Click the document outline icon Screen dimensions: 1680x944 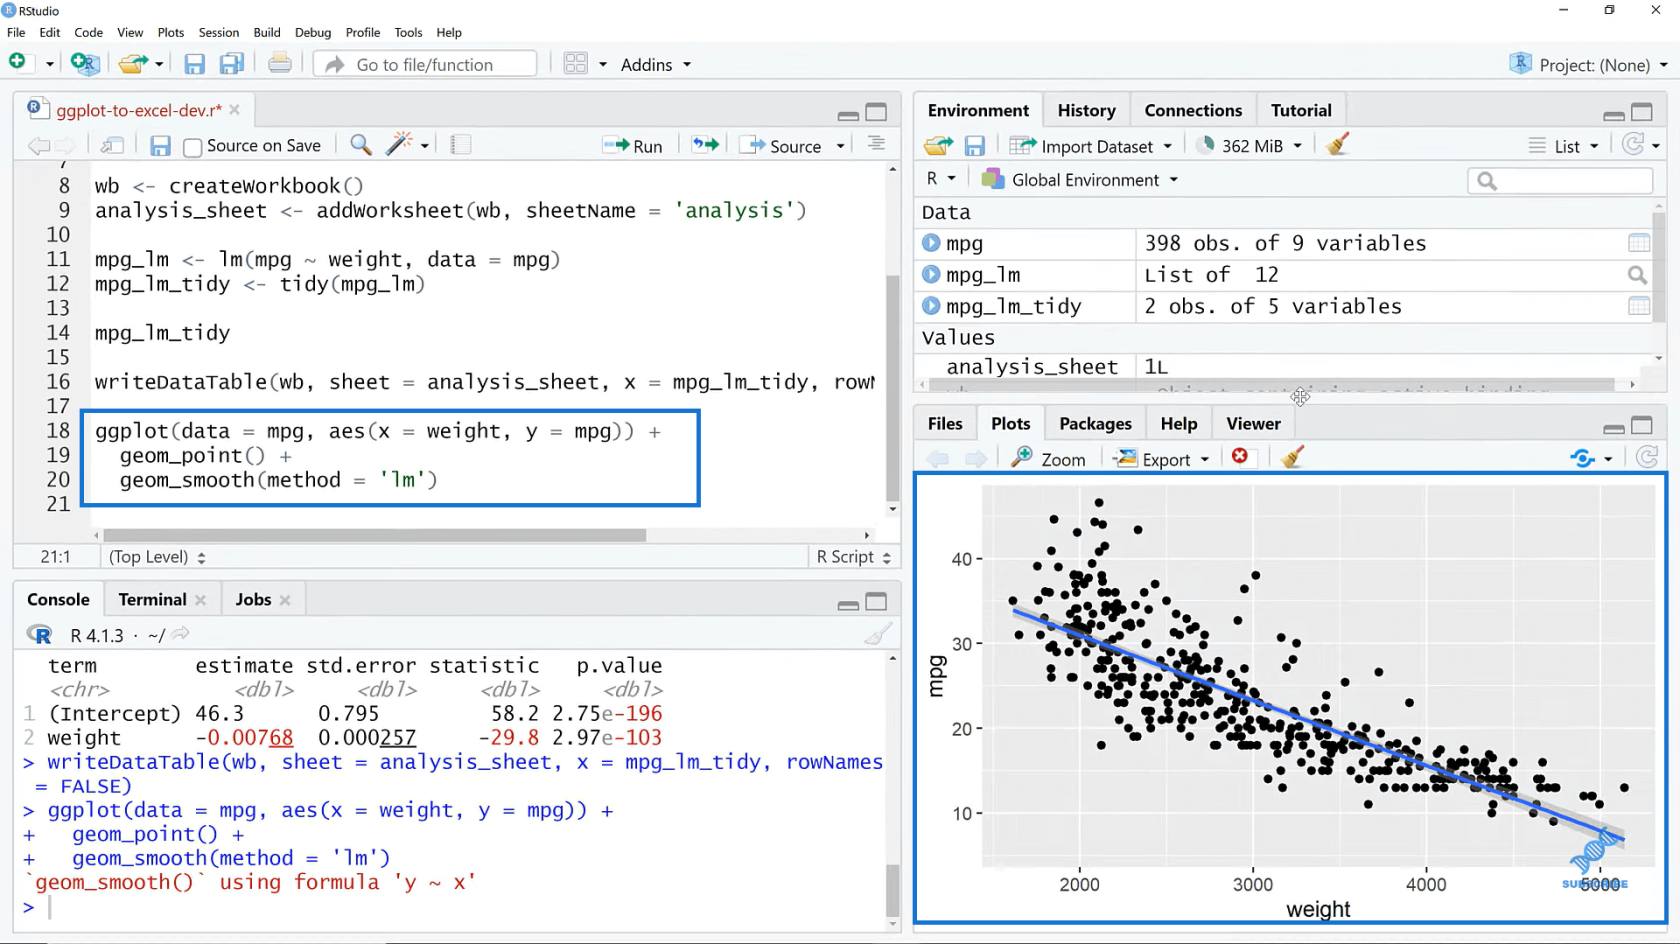coord(876,144)
